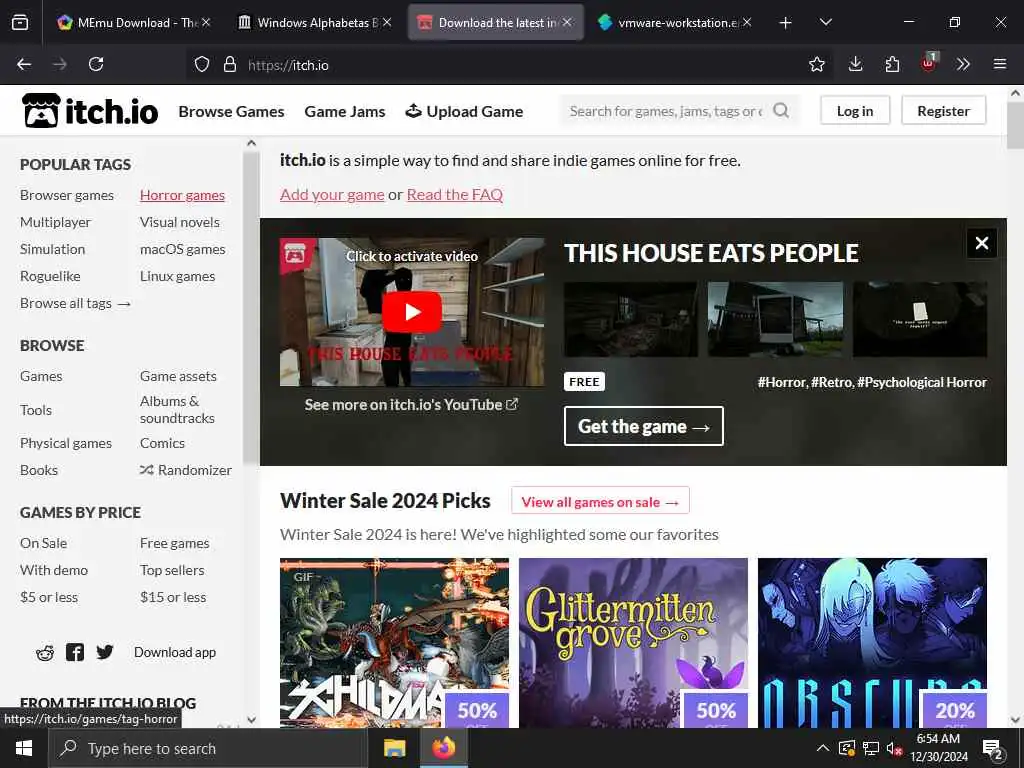
Task: Click the browser back arrow
Action: click(x=24, y=64)
